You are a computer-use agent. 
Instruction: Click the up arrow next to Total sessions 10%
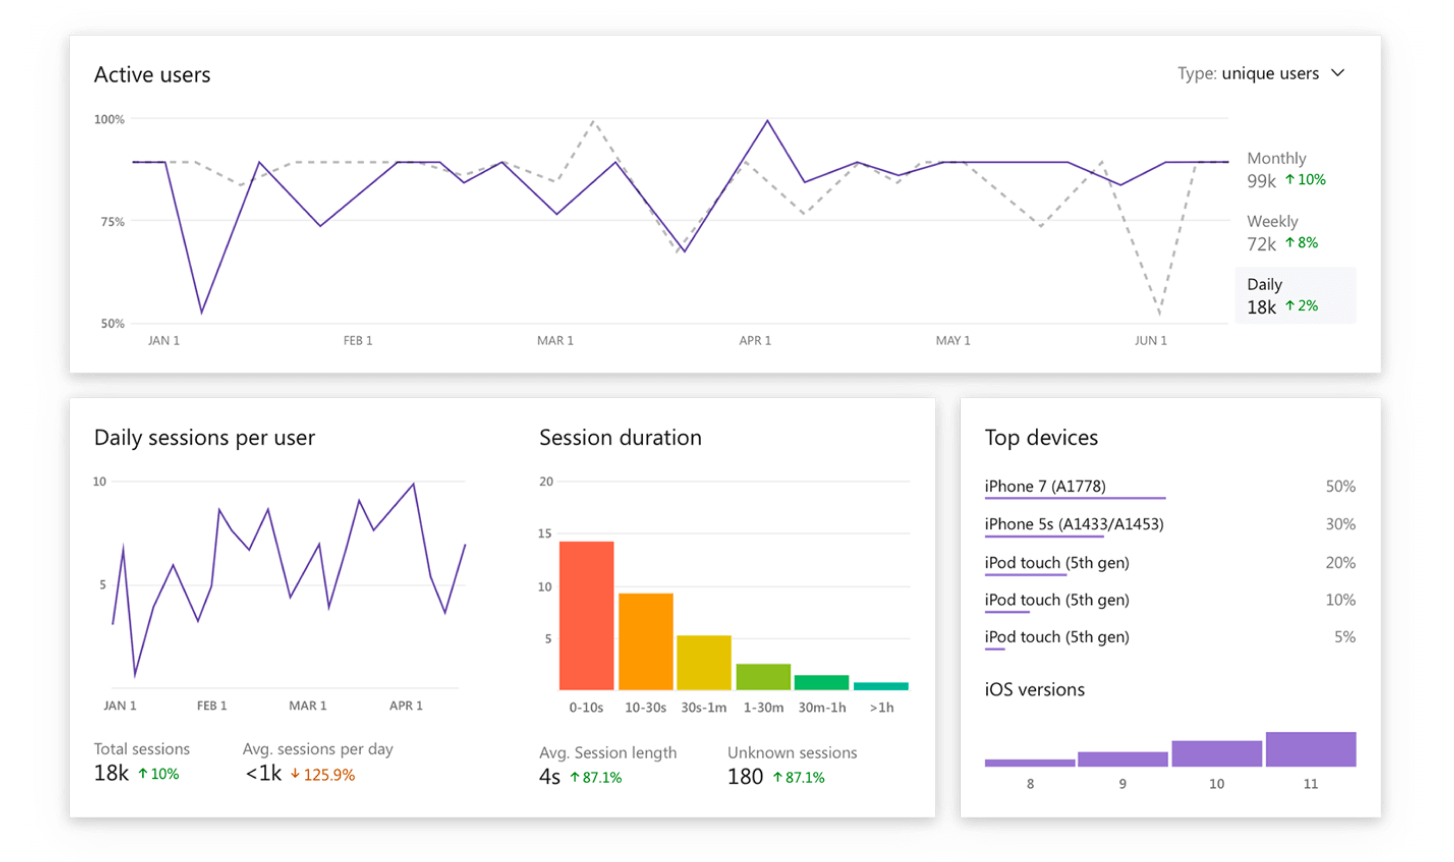(x=143, y=774)
